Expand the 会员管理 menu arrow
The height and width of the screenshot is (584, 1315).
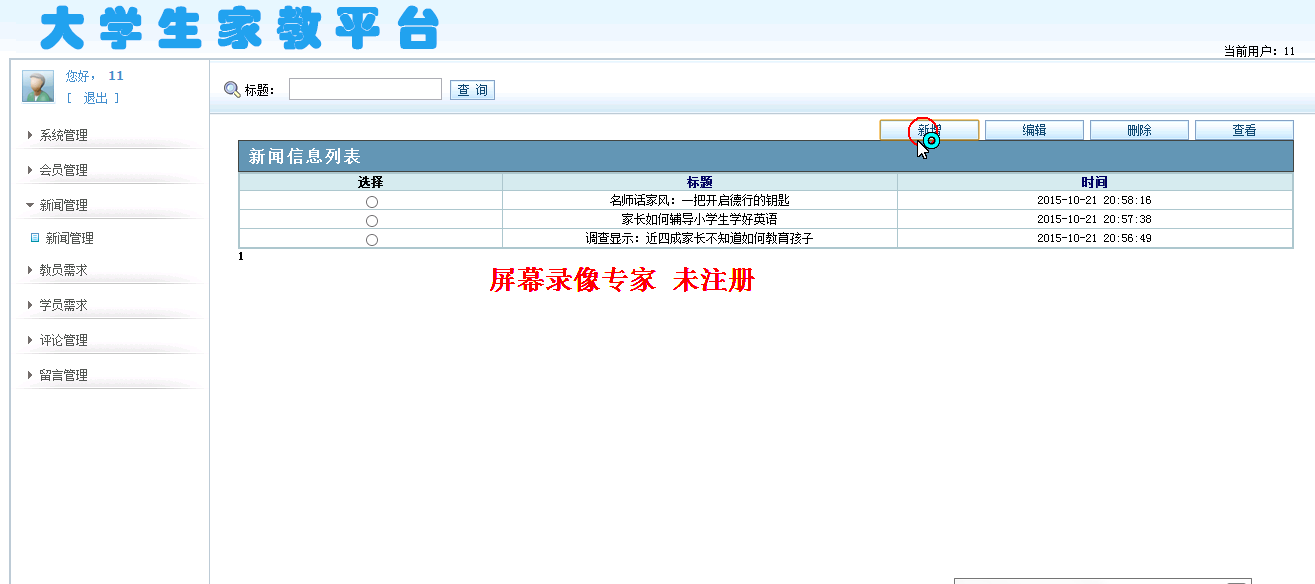30,170
